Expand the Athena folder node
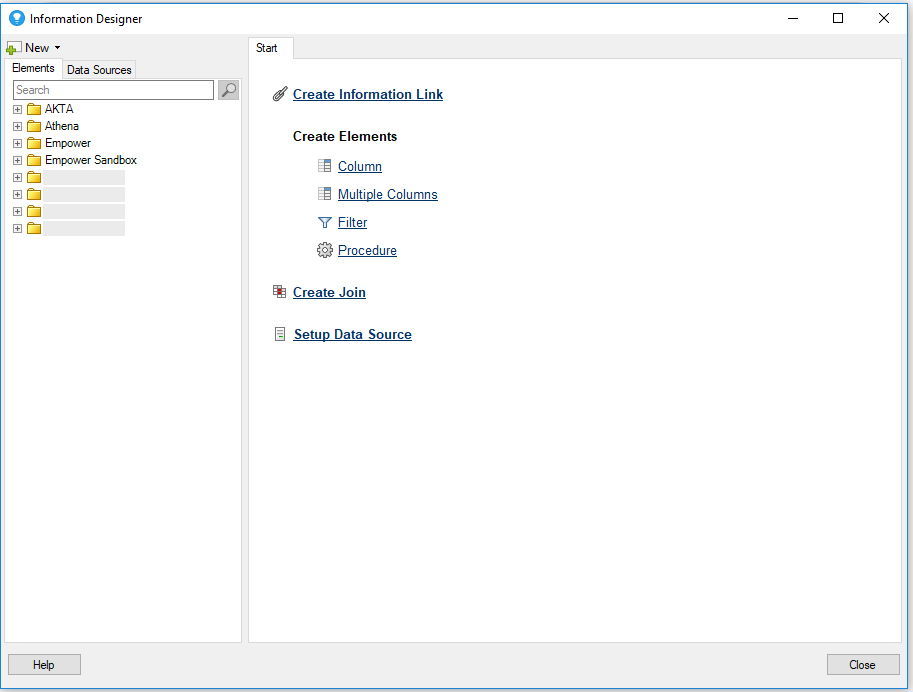Image resolution: width=913 pixels, height=692 pixels. point(17,126)
